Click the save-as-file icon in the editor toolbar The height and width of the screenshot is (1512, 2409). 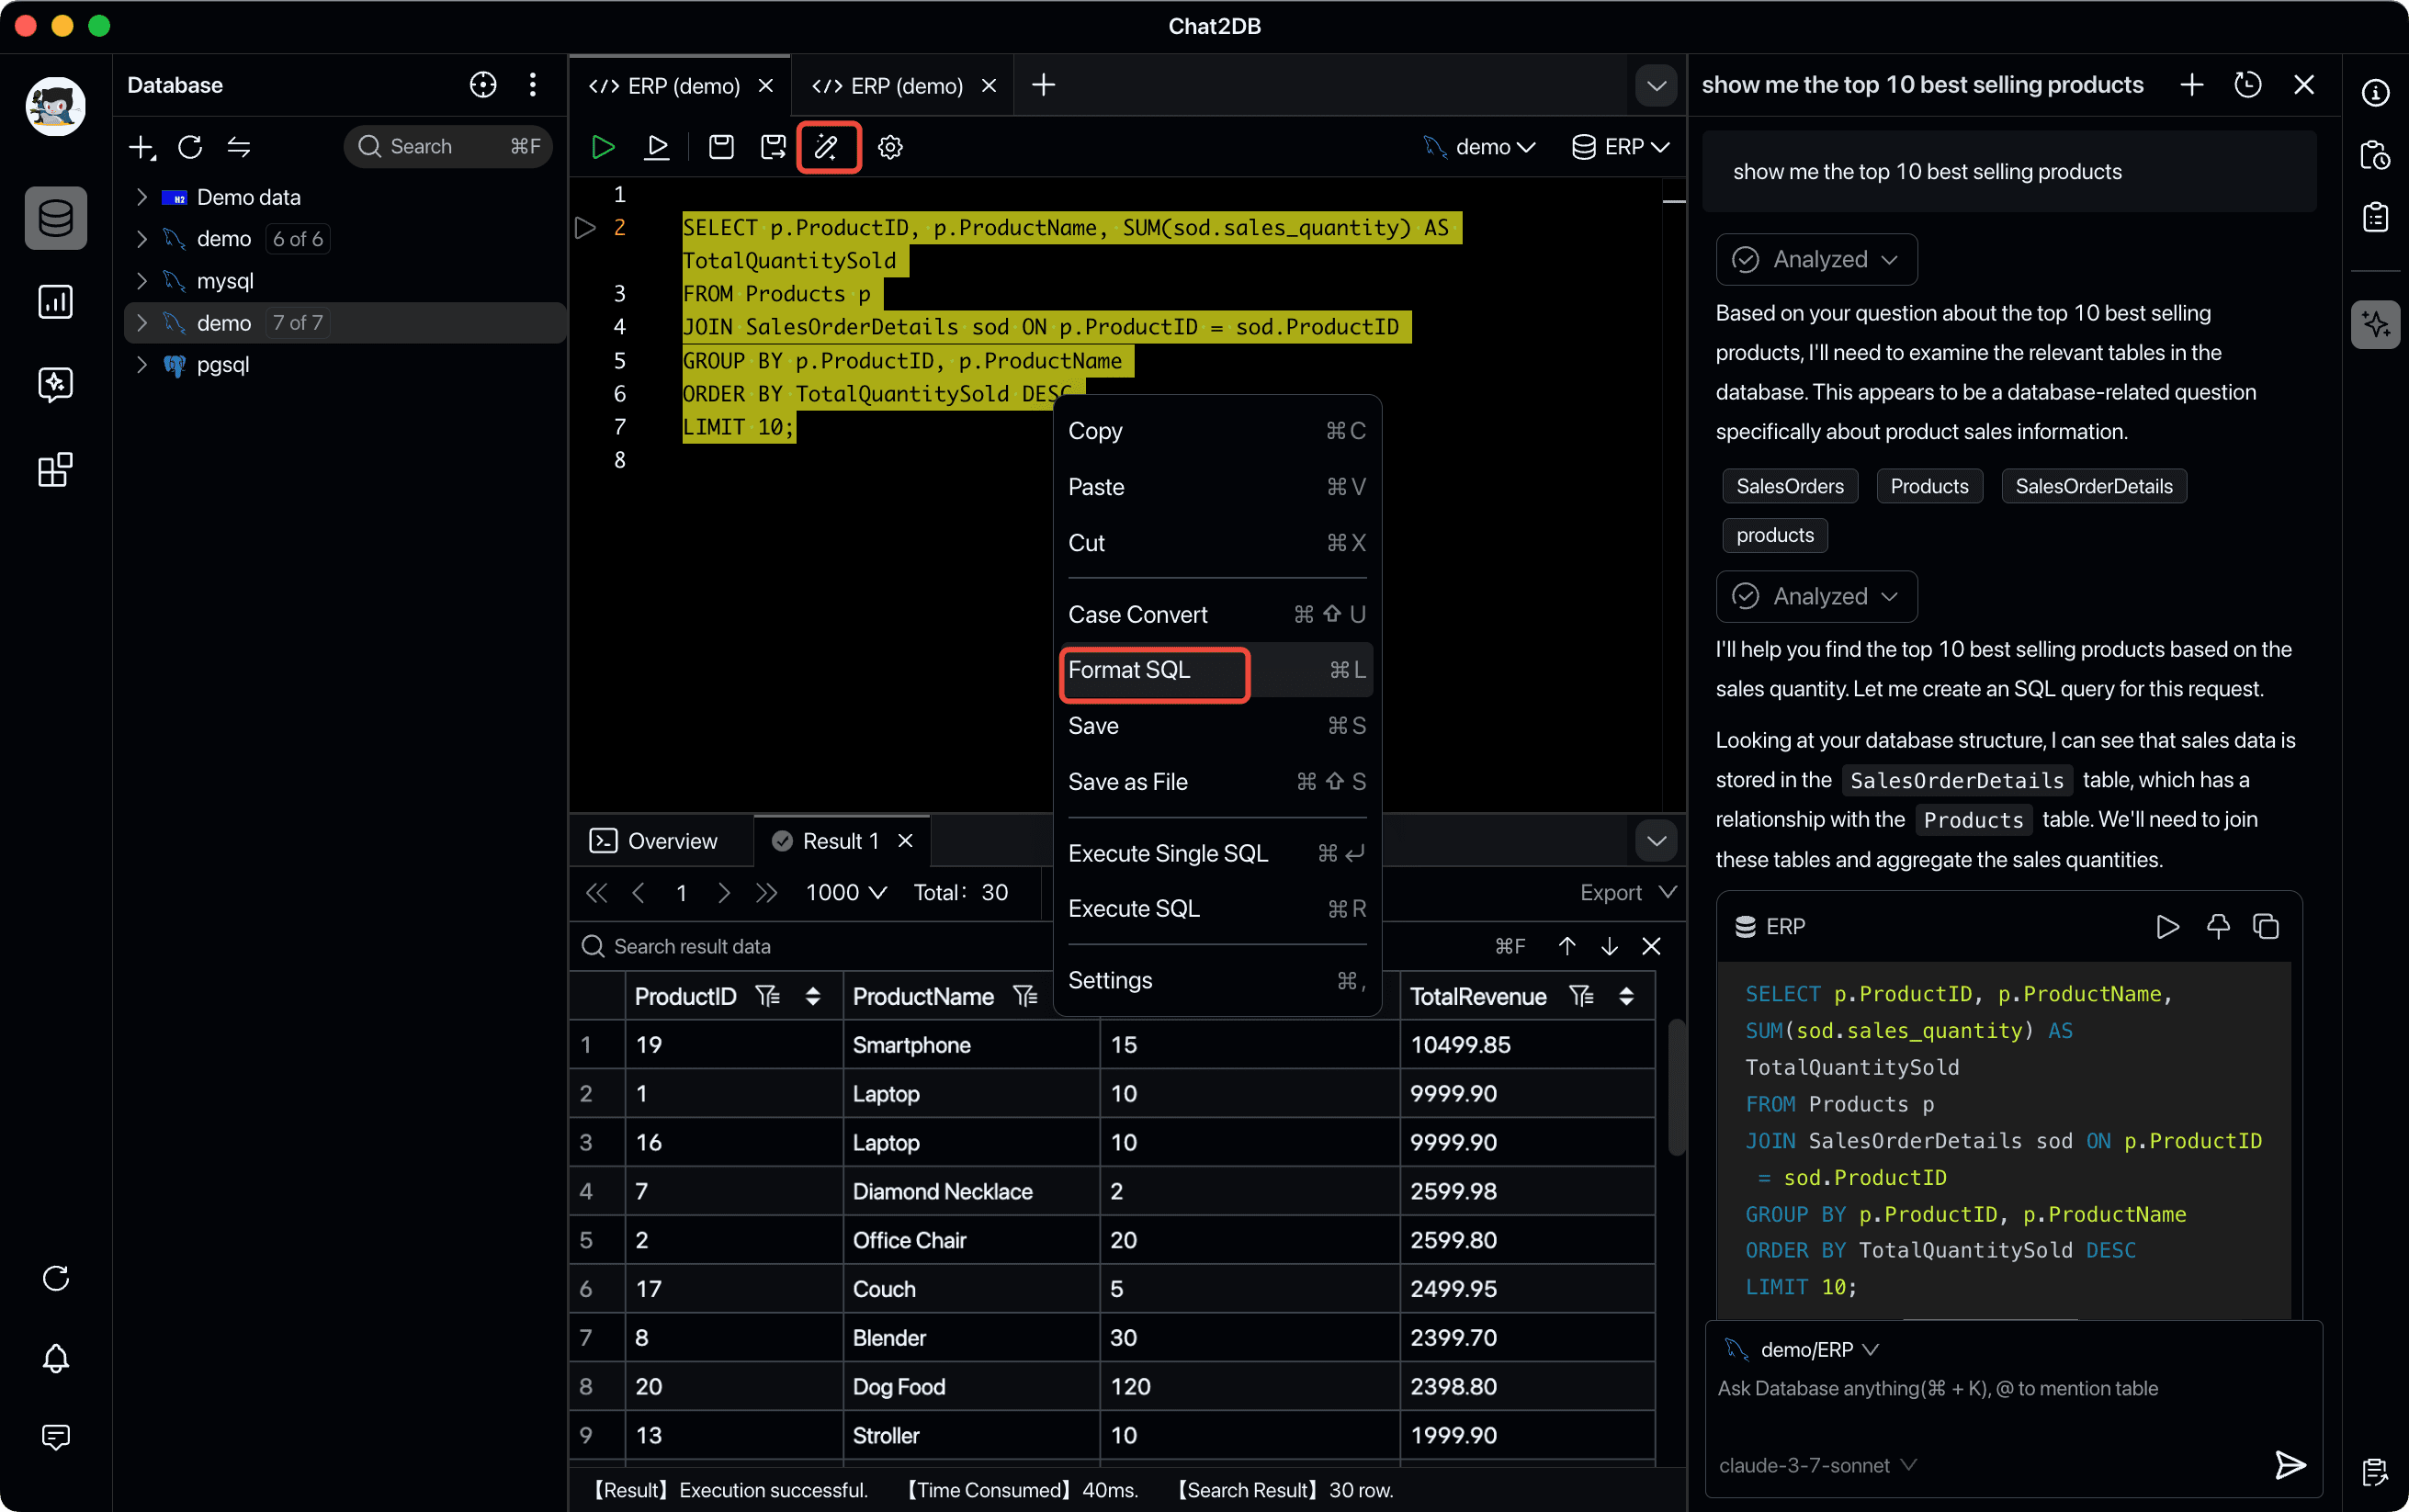[x=773, y=147]
